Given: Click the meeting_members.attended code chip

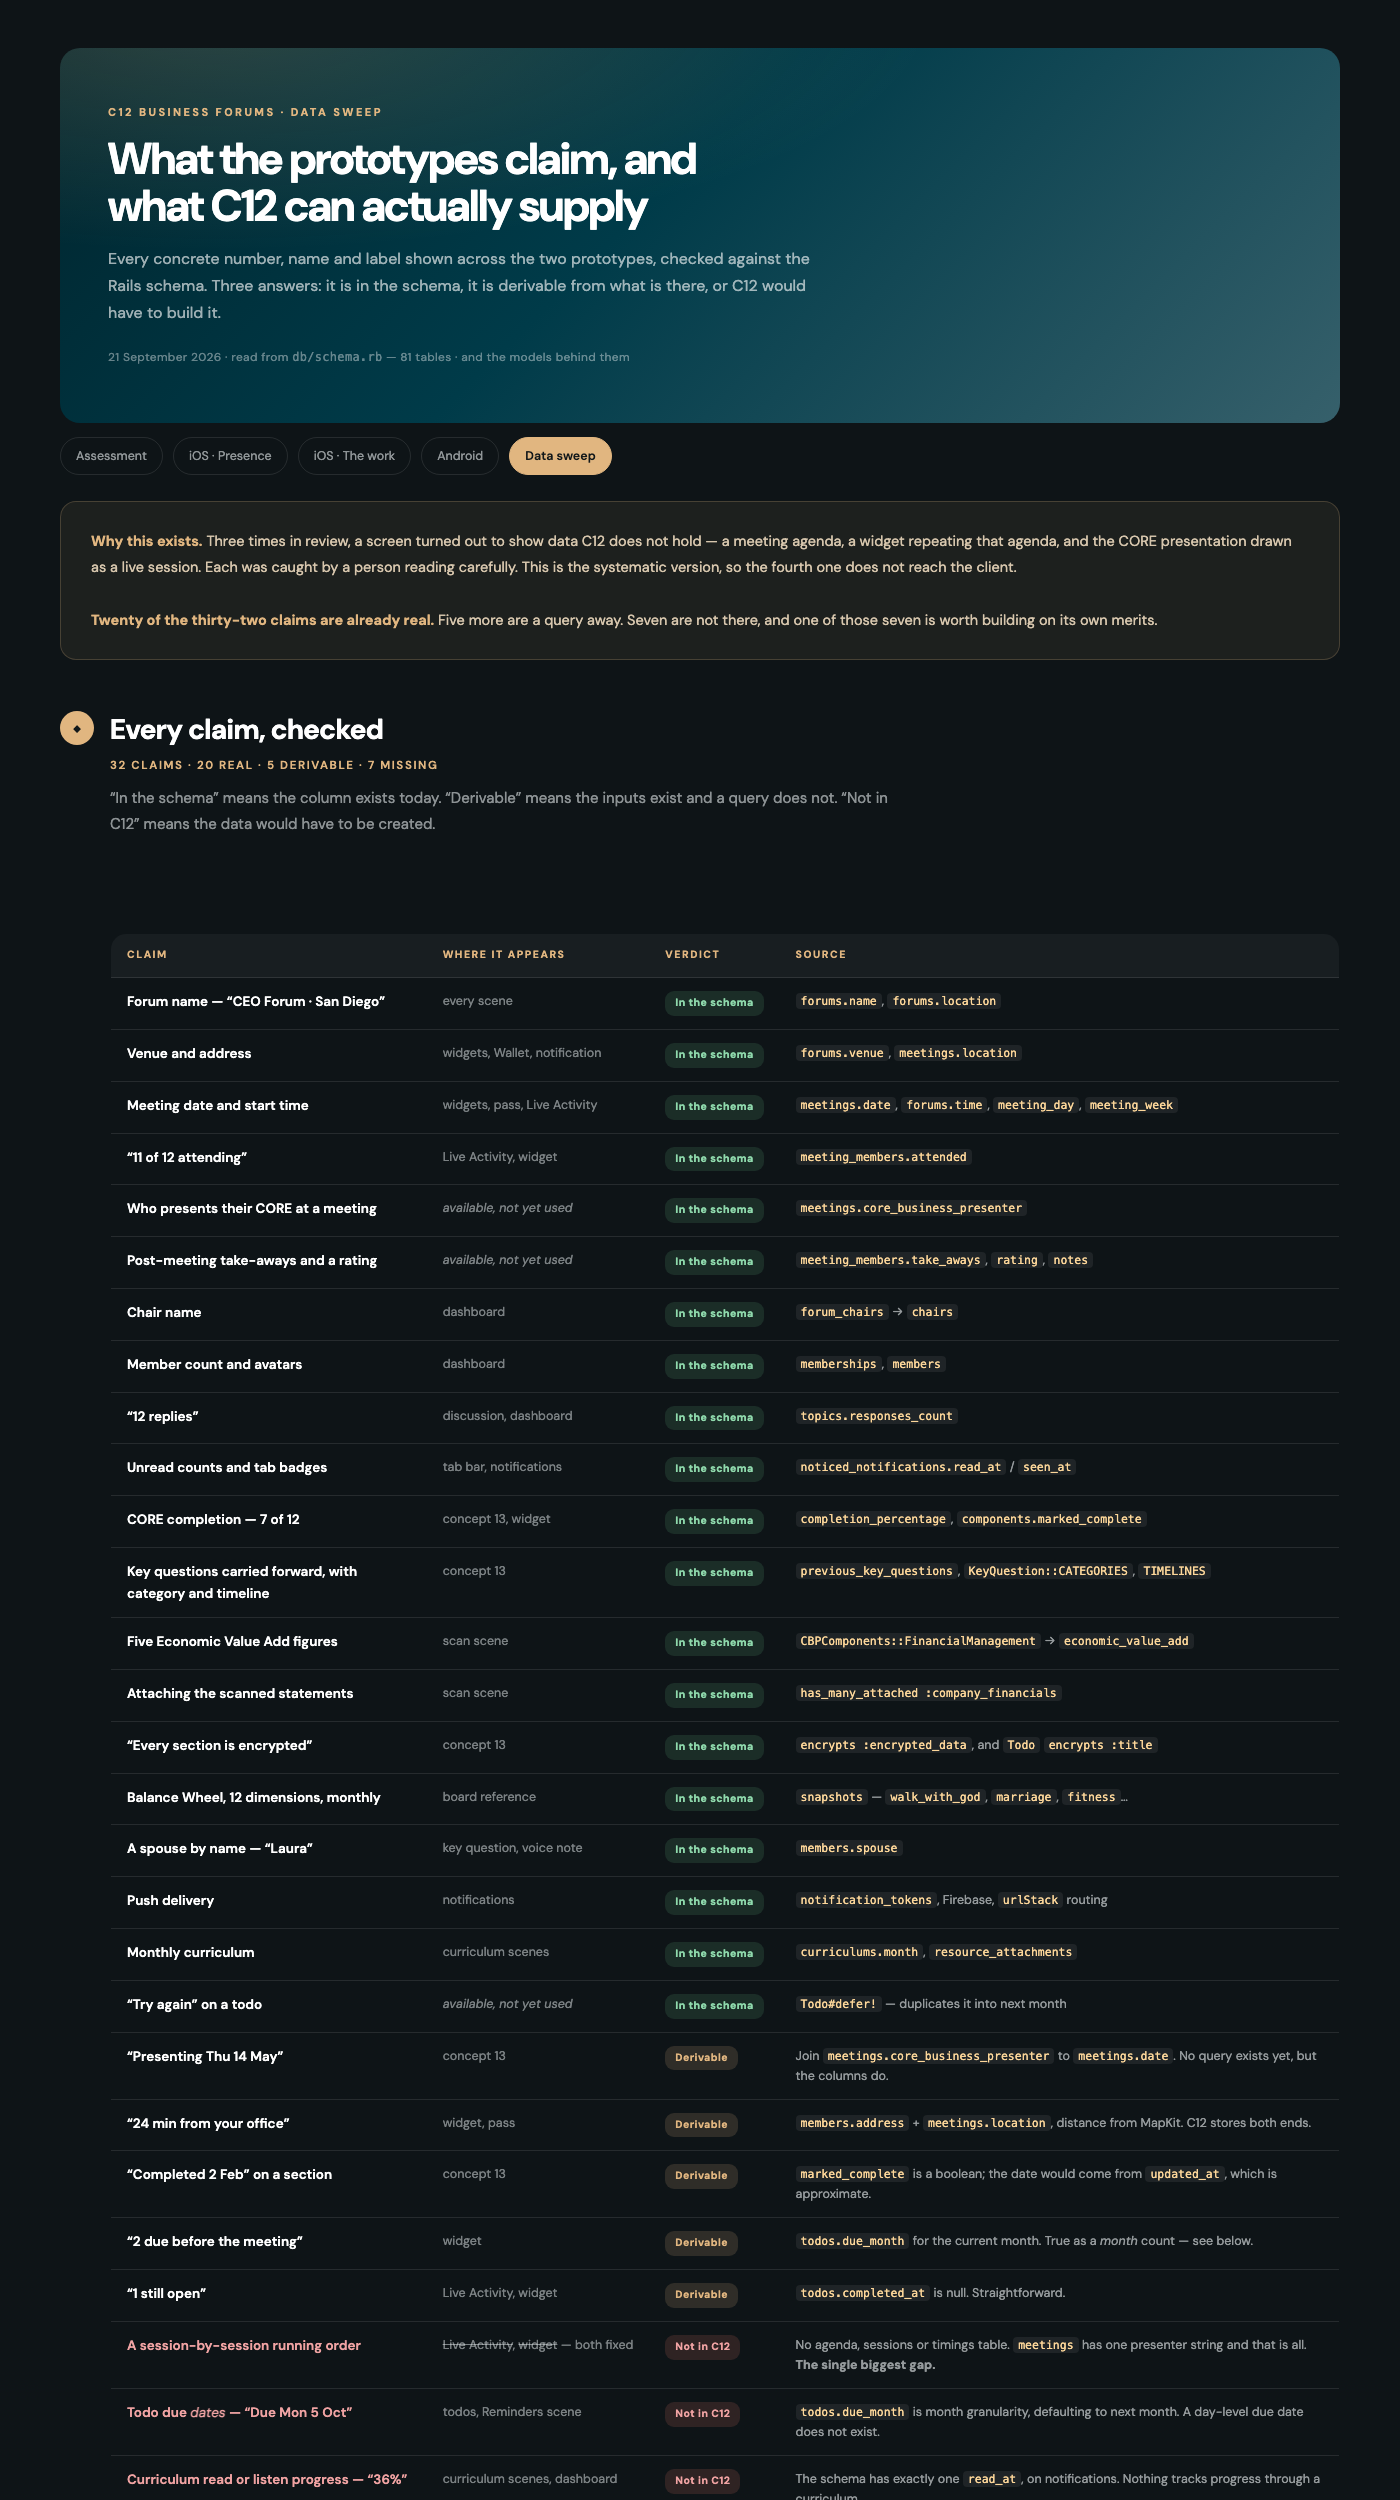Looking at the screenshot, I should pos(883,1157).
